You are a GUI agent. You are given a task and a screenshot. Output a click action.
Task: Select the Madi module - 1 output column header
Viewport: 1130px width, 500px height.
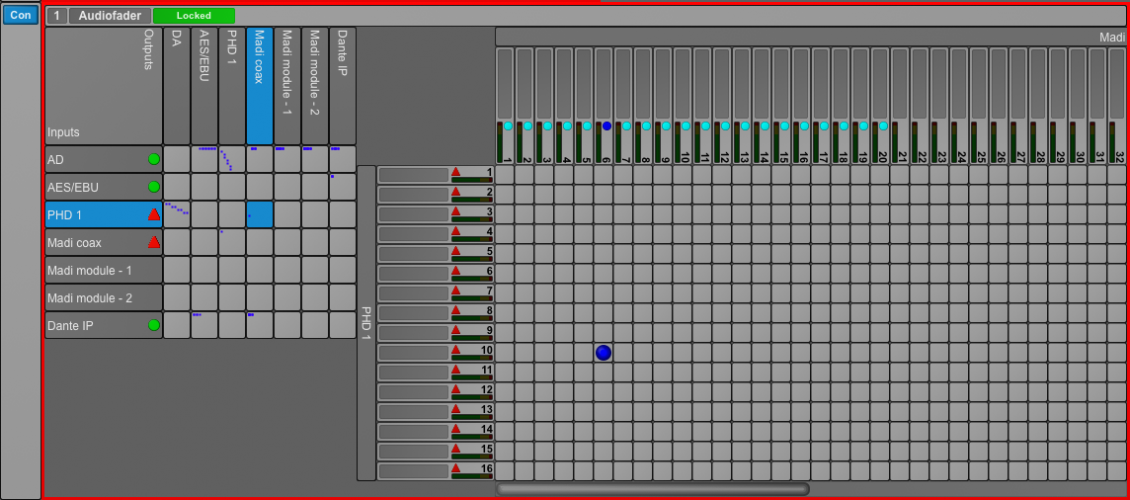tap(287, 86)
